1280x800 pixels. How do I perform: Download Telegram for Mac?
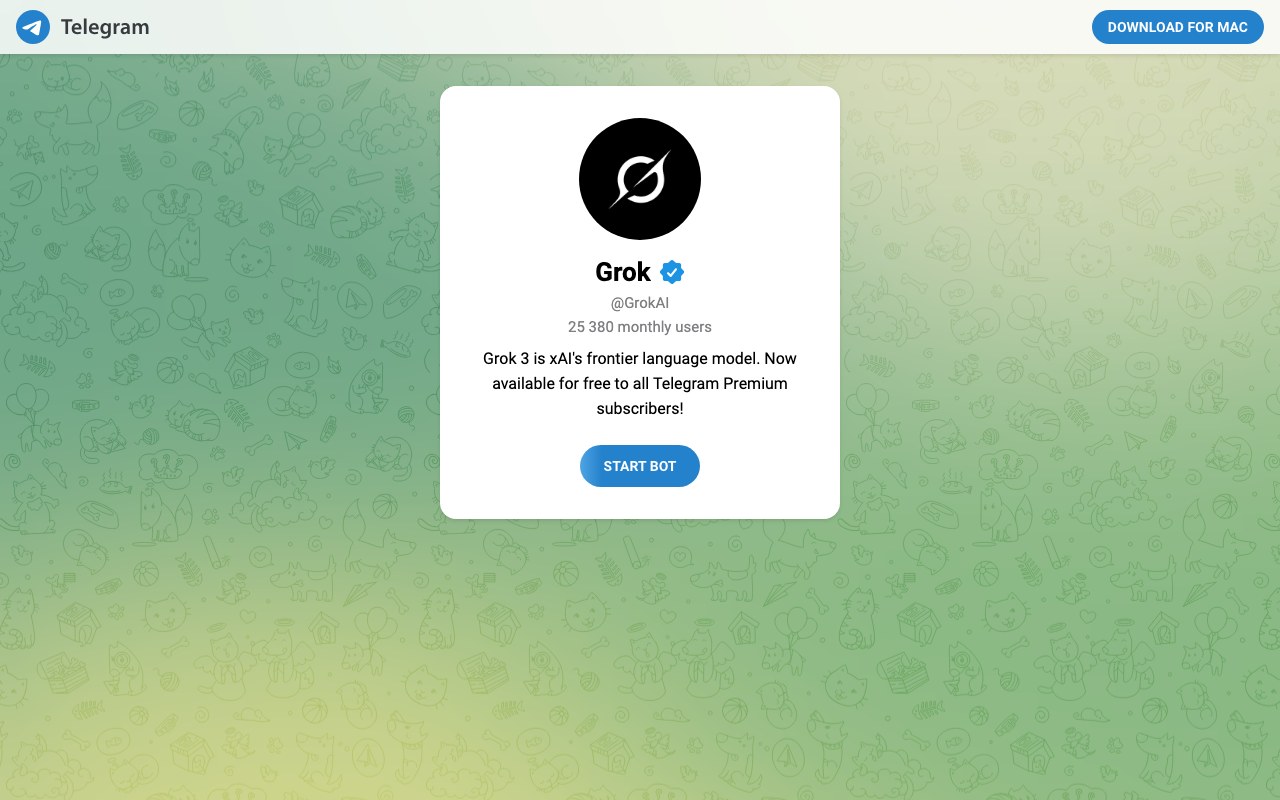[1178, 27]
